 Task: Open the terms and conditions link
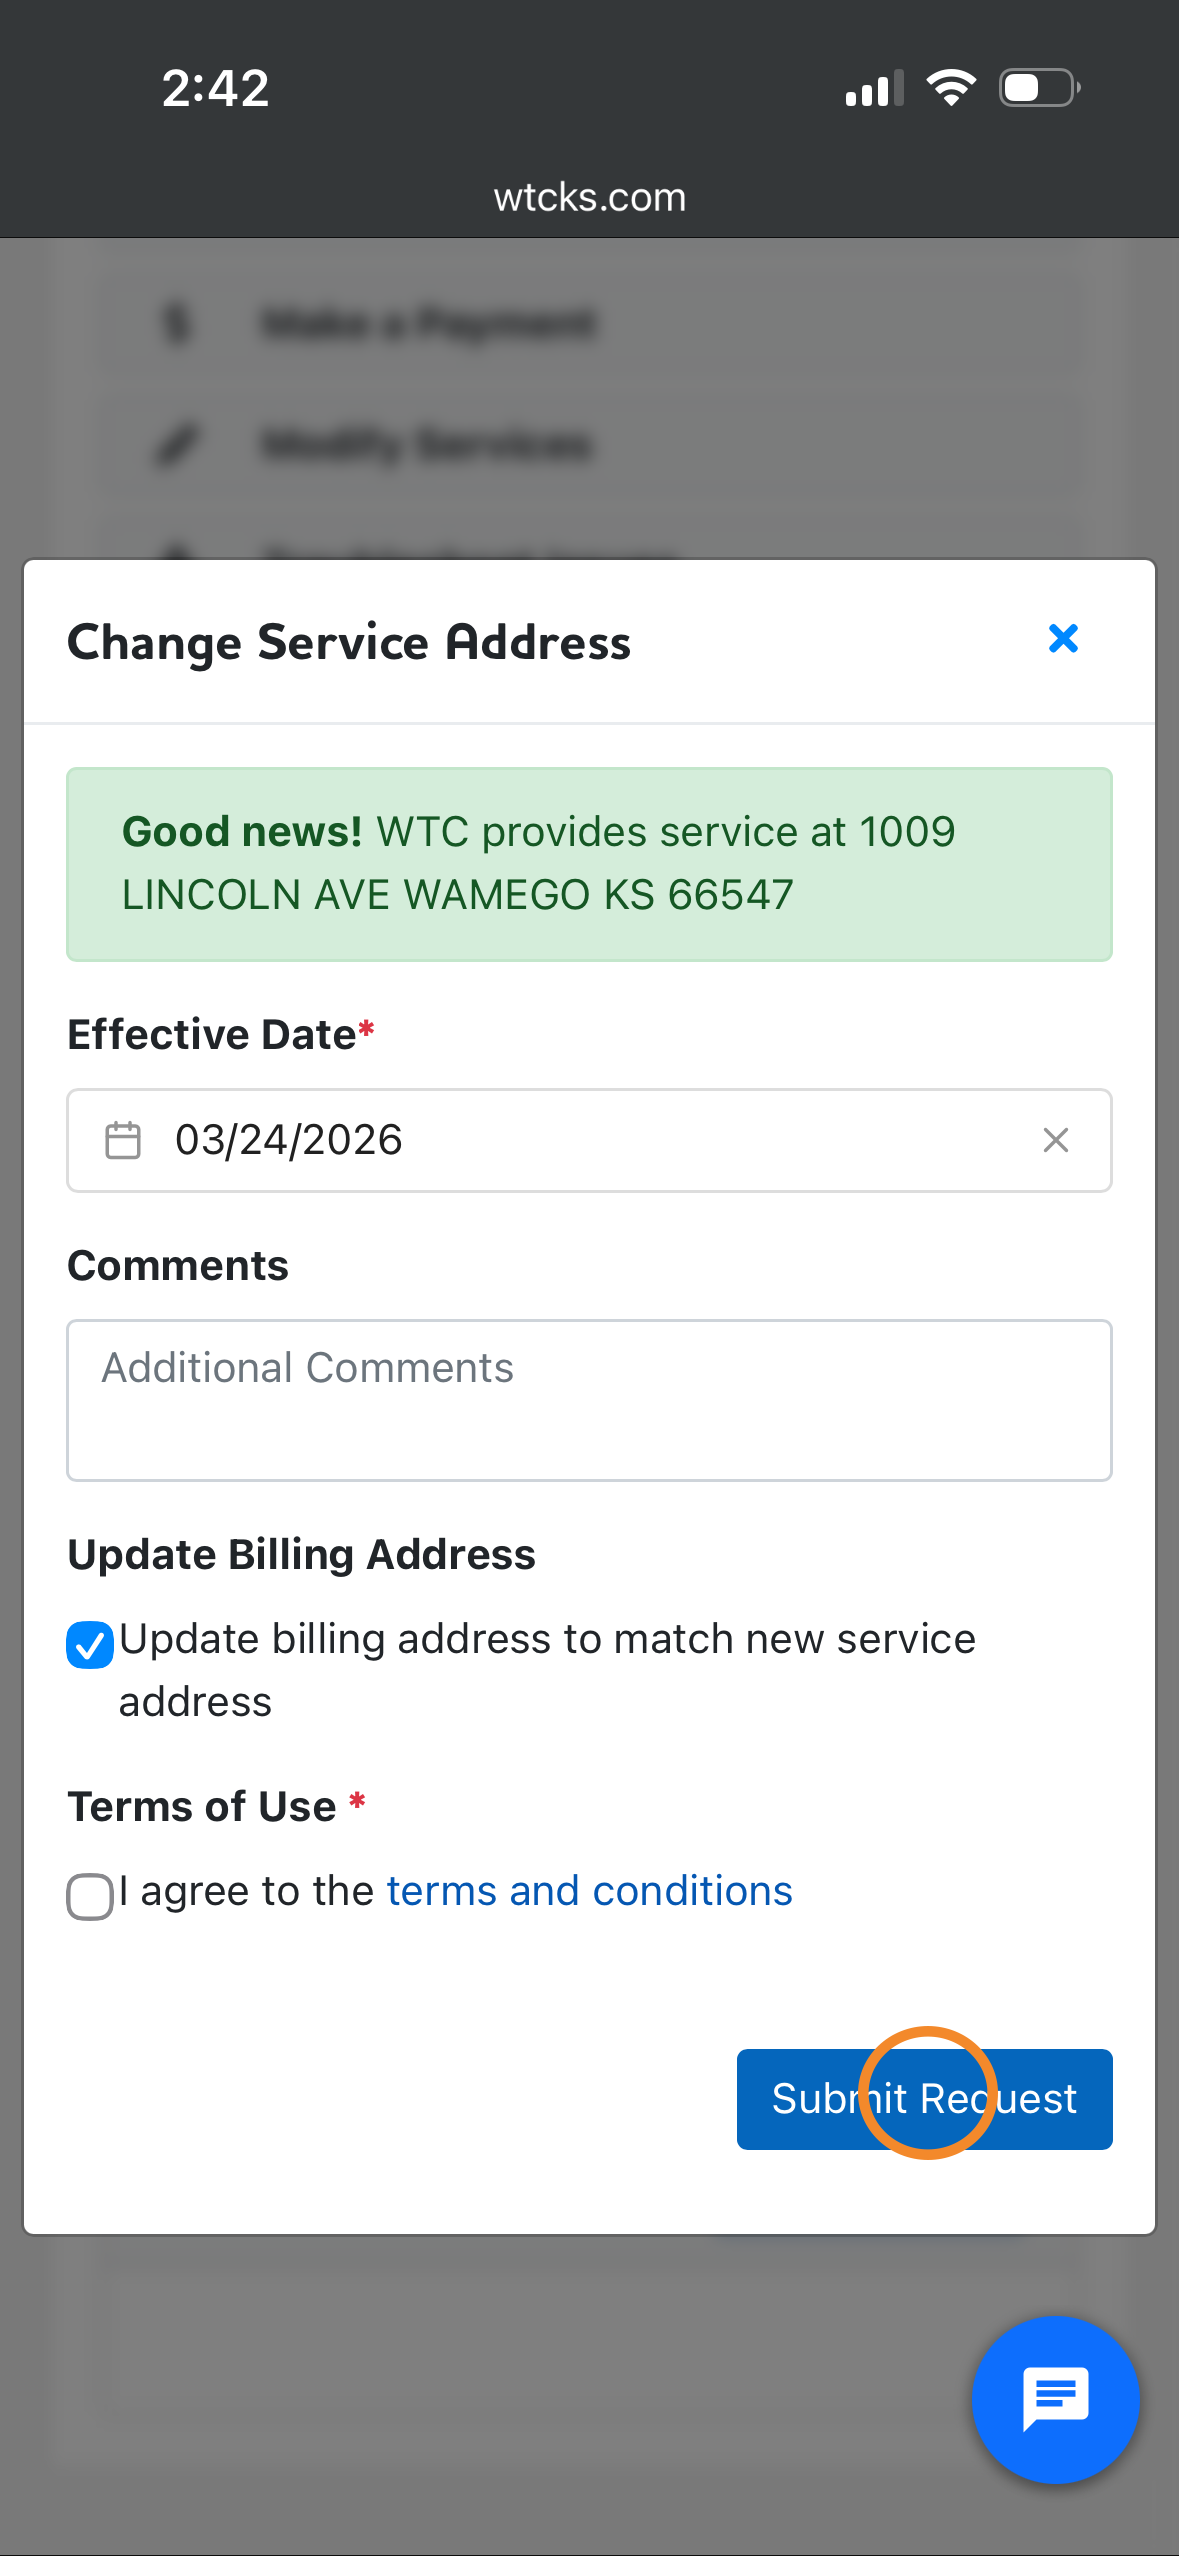tap(589, 1891)
